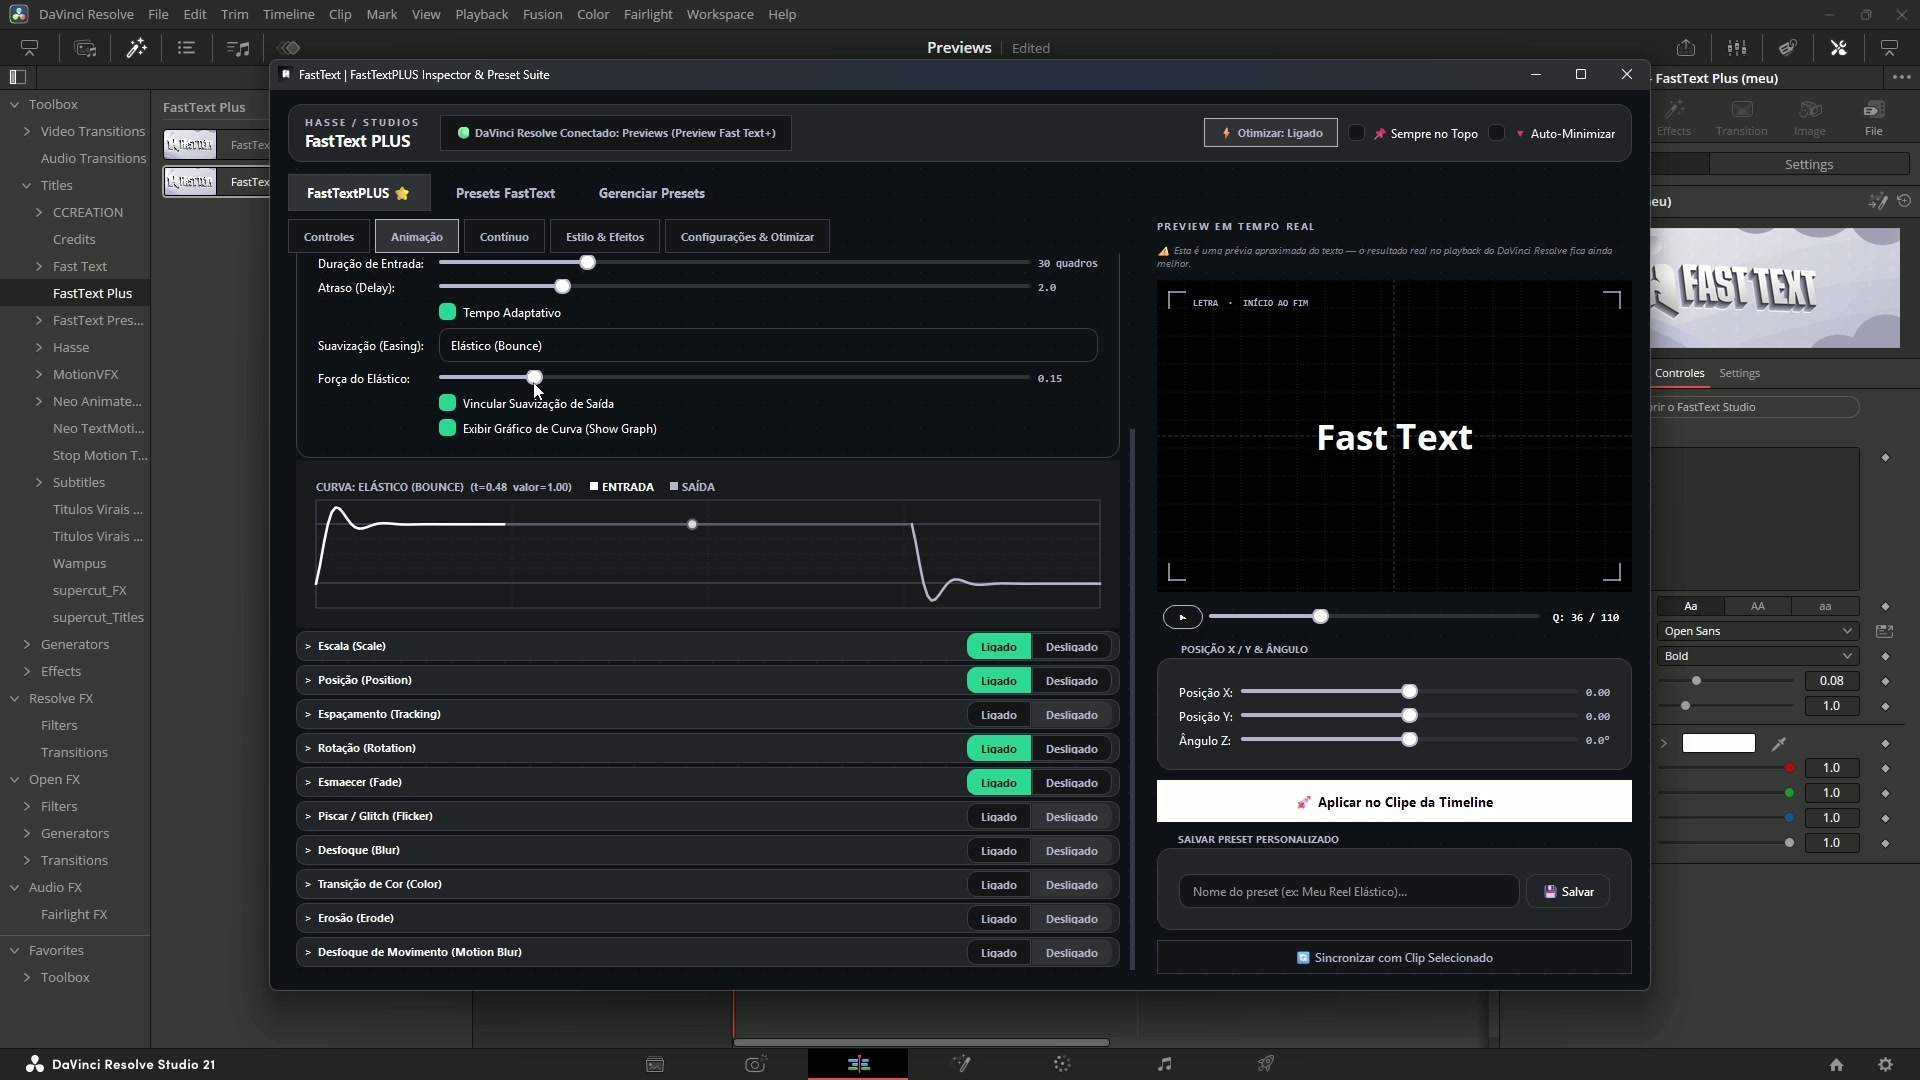
Task: Expand Video Transitions in Toolbox tree
Action: click(27, 131)
